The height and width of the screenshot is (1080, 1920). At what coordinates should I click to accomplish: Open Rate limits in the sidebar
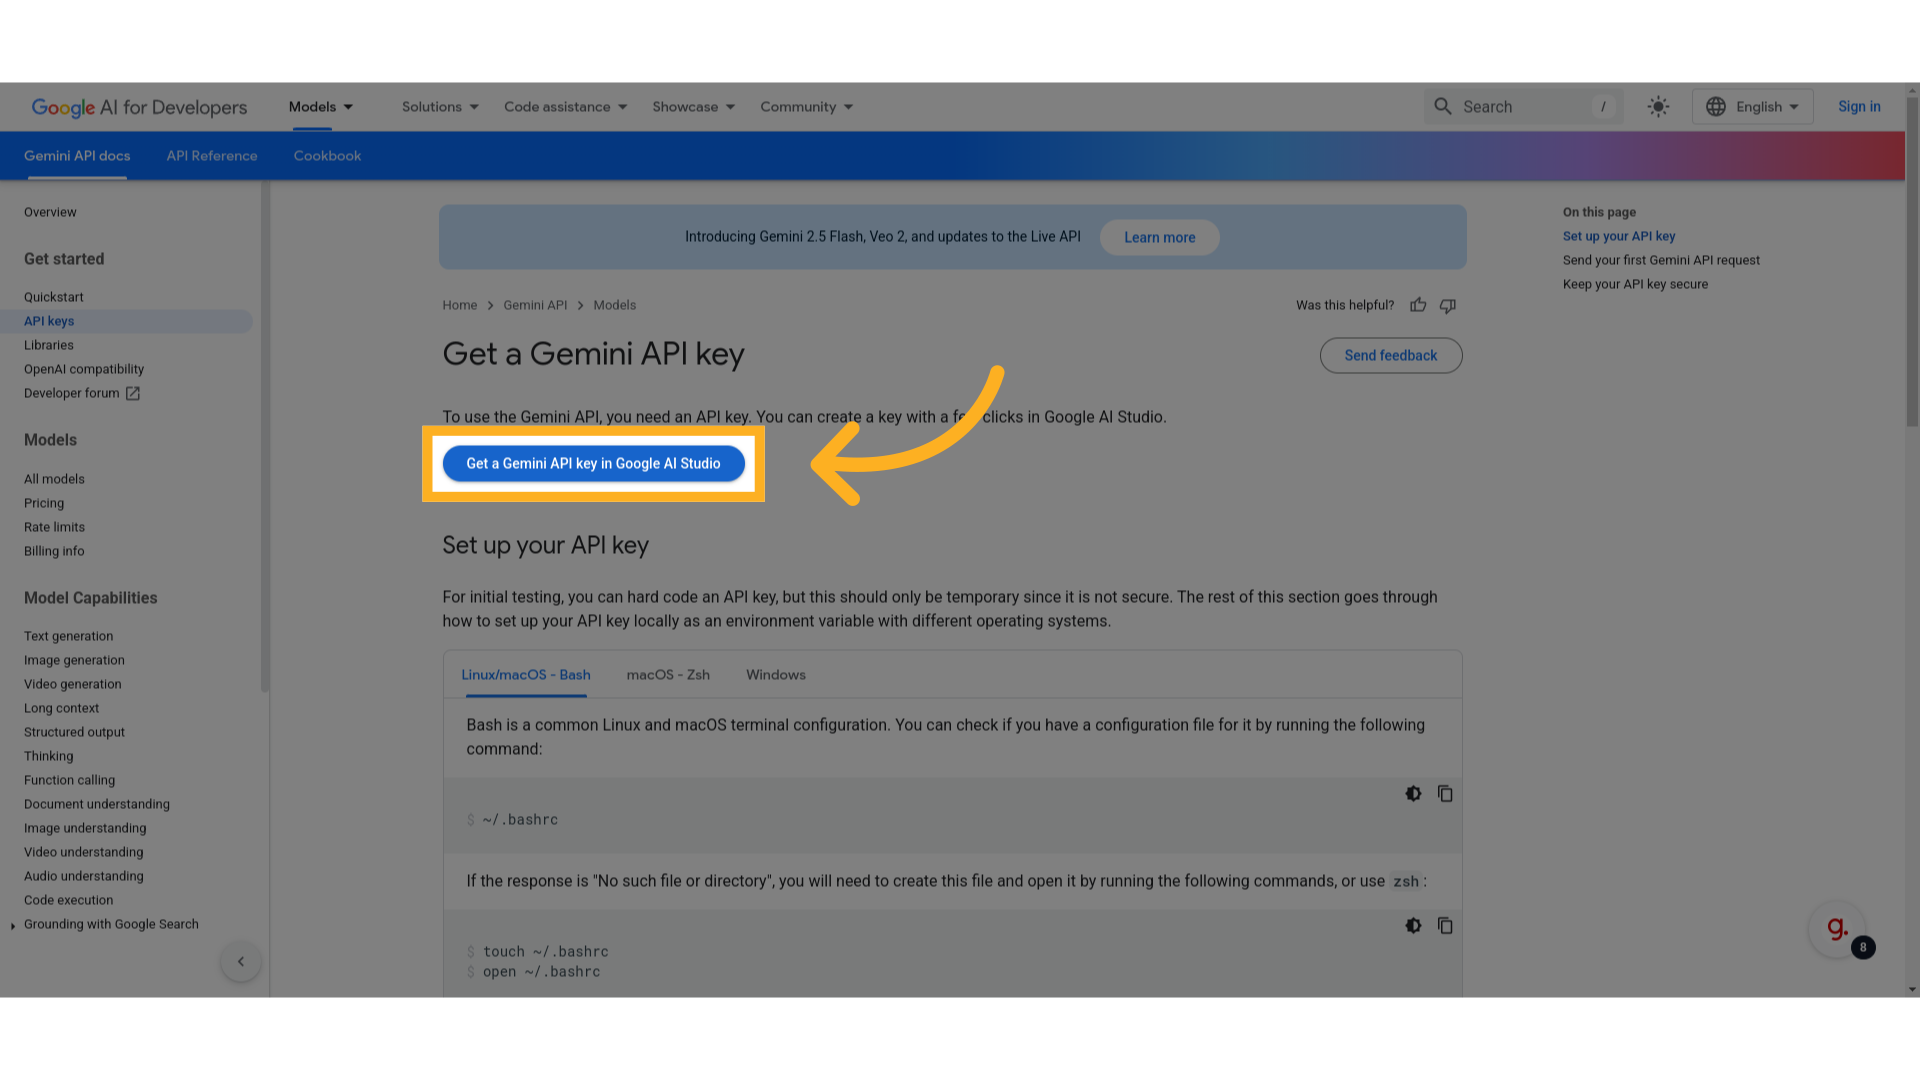click(54, 527)
